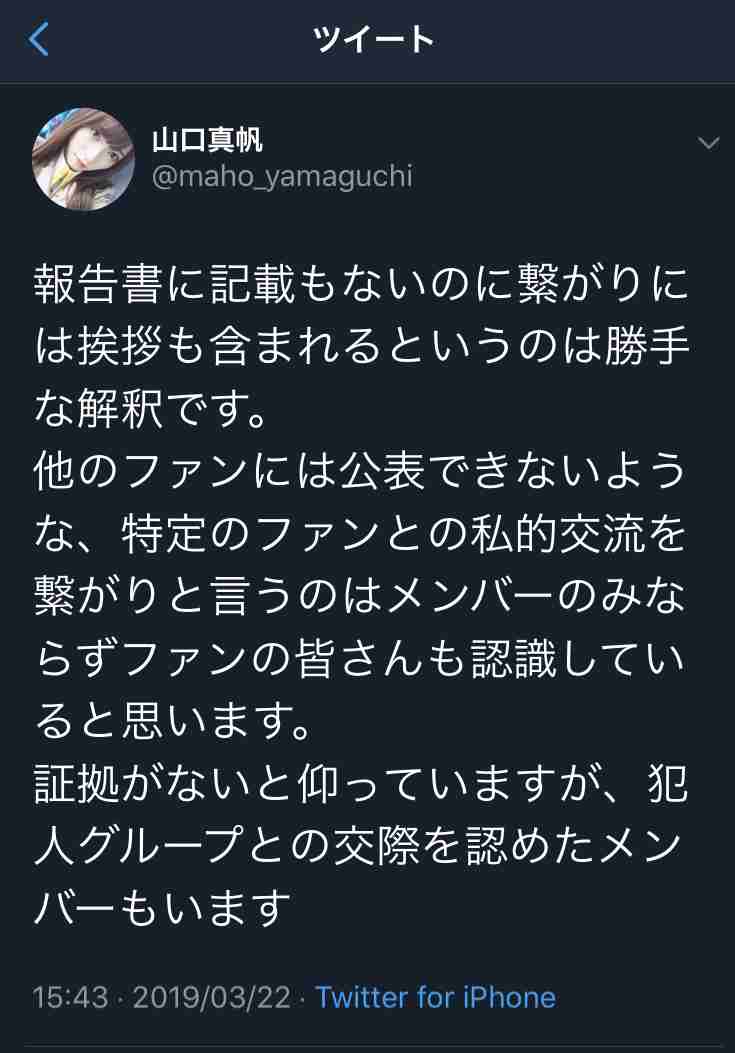This screenshot has height=1053, width=735.
Task: Open 山口真帆's profile picture
Action: pos(83,159)
